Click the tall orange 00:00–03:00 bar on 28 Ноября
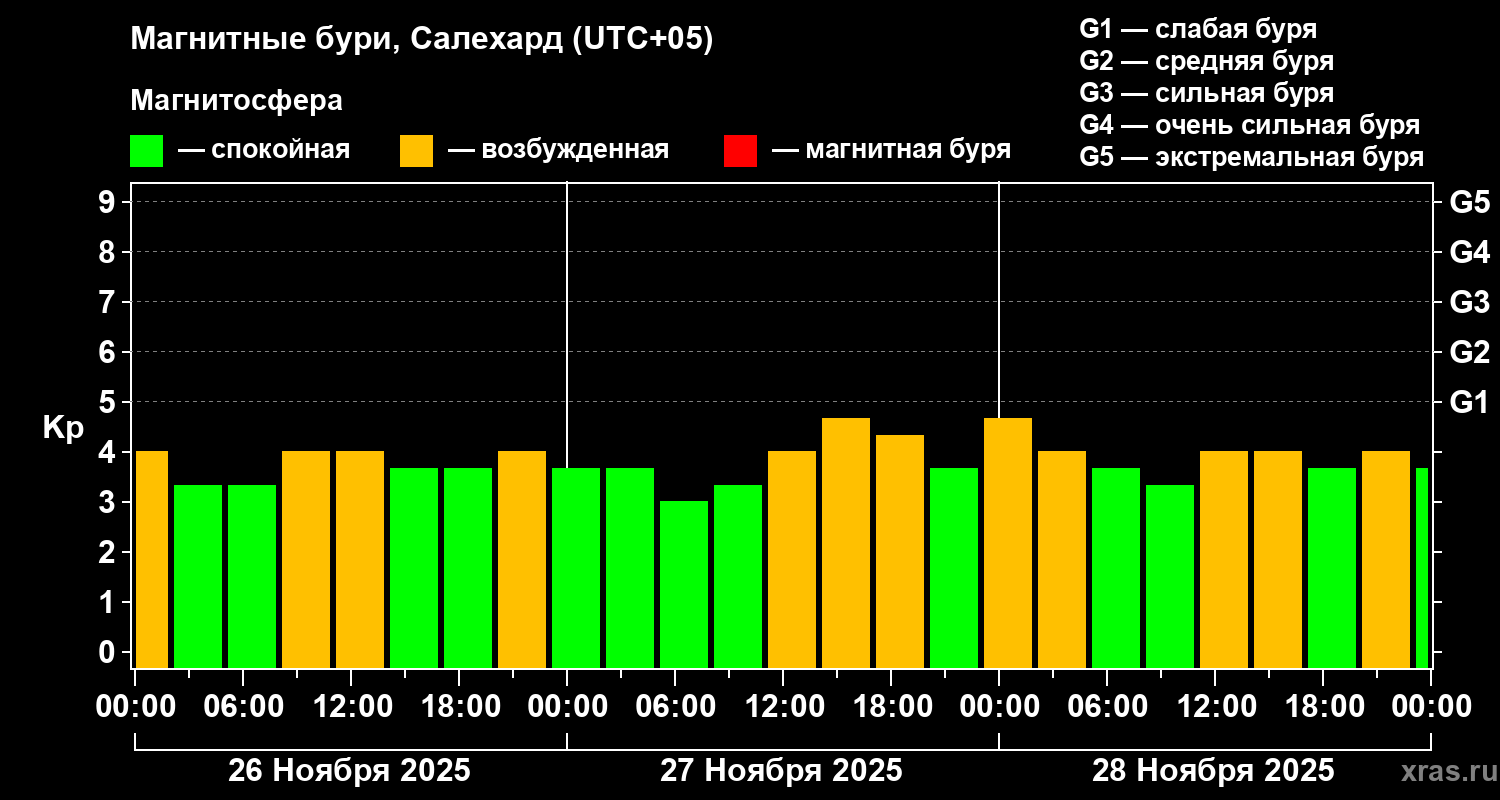The image size is (1500, 800). click(x=1008, y=543)
